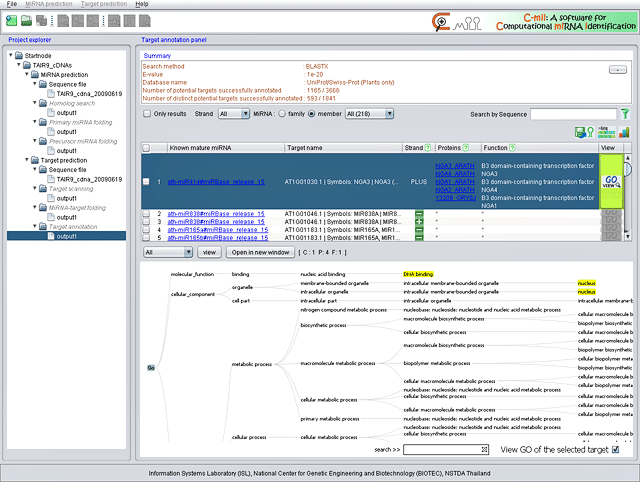Click the save hairpin result icon
This screenshot has height=482, width=640.
tap(584, 132)
